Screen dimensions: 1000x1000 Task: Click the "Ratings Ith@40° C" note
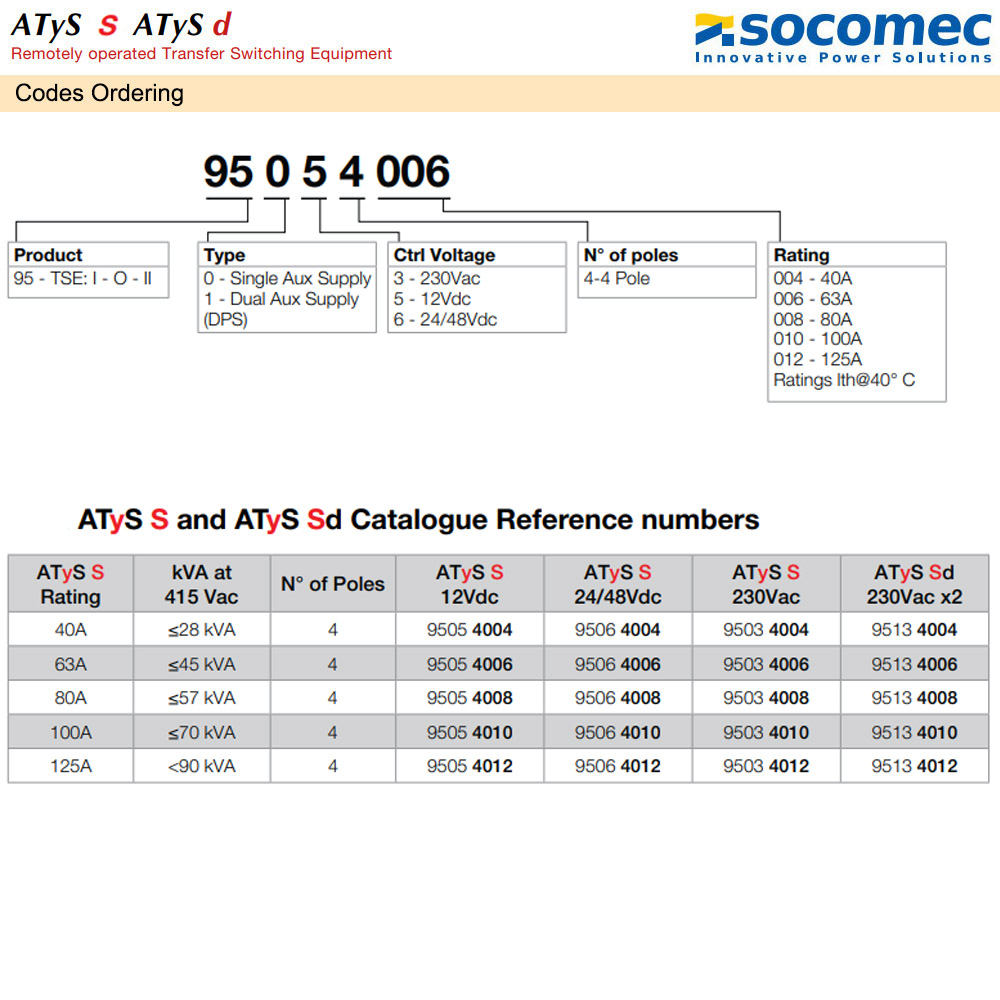tap(844, 380)
